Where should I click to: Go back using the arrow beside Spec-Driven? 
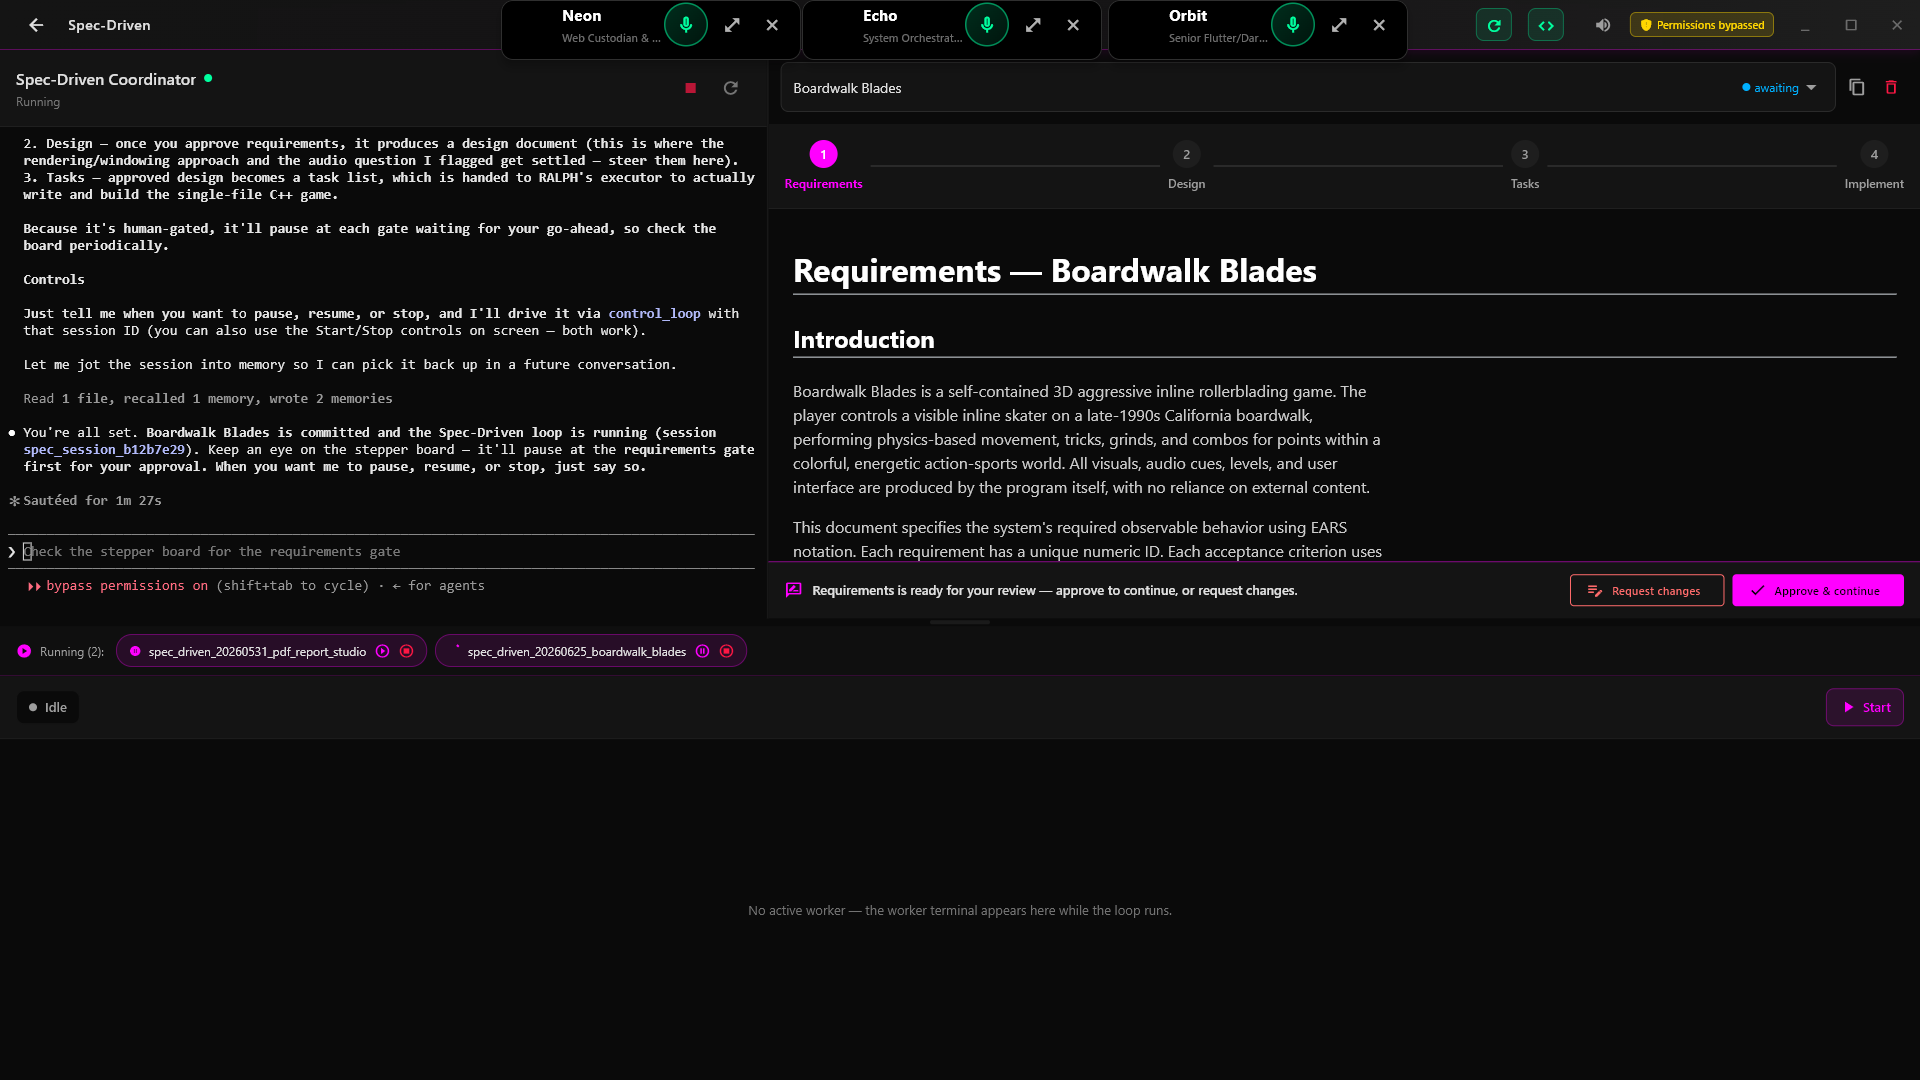coord(36,25)
